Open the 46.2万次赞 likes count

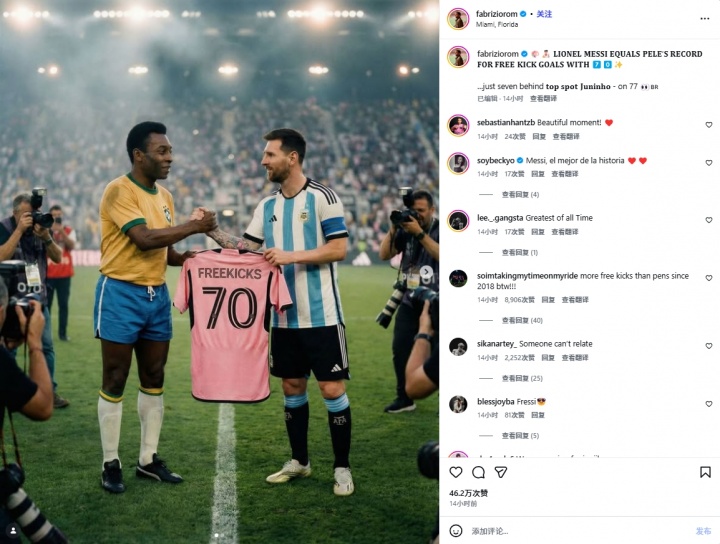pos(468,493)
